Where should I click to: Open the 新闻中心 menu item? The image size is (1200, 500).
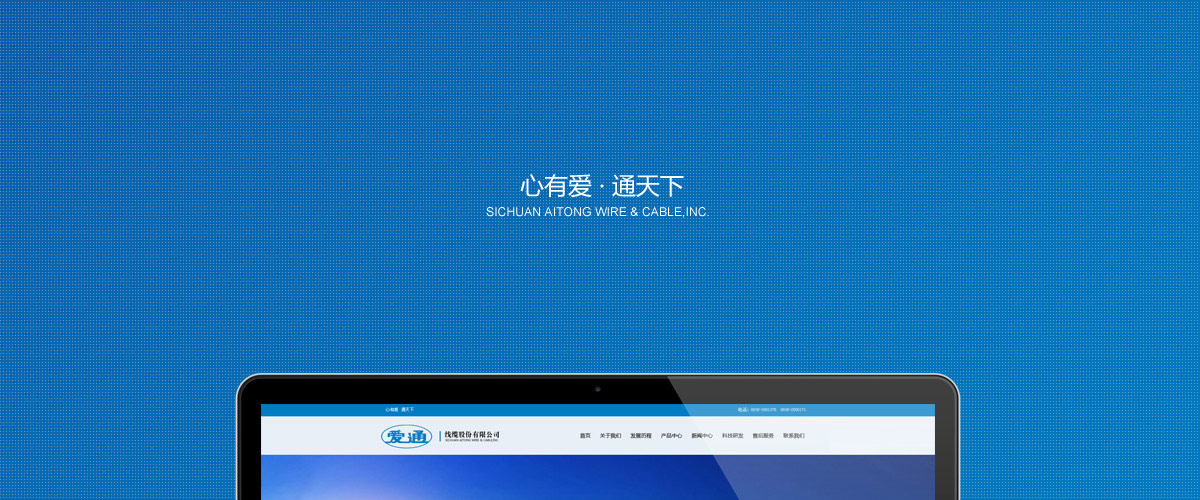tap(702, 436)
